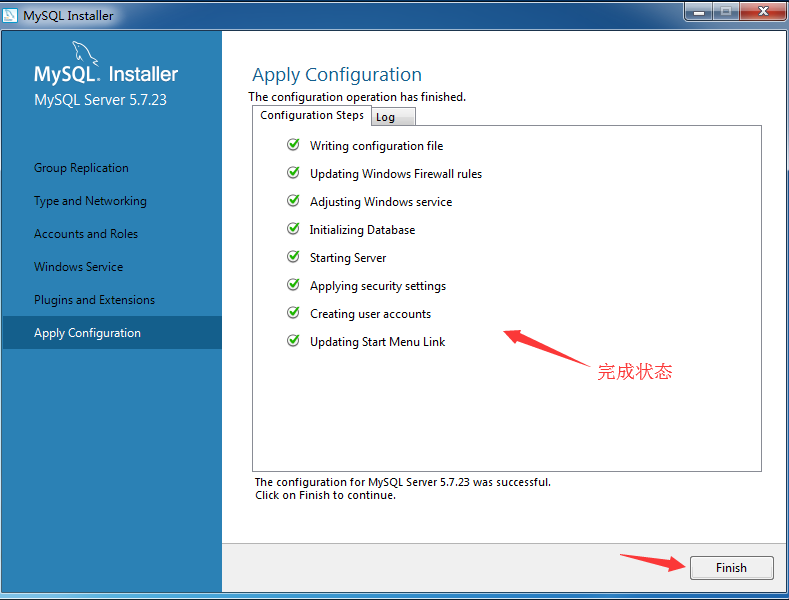Click the checkmark icon for Updating Windows Firewall rules
This screenshot has width=789, height=600.
pos(293,173)
